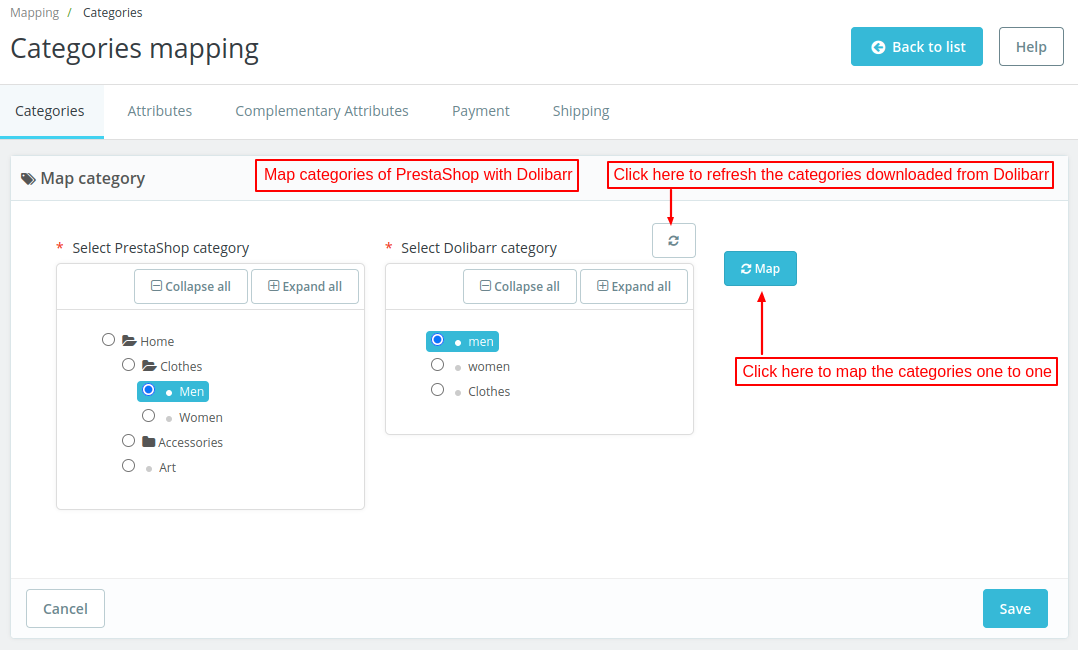Screen dimensions: 1078x650
Task: Click the open folder icon beside Home
Action: [129, 341]
